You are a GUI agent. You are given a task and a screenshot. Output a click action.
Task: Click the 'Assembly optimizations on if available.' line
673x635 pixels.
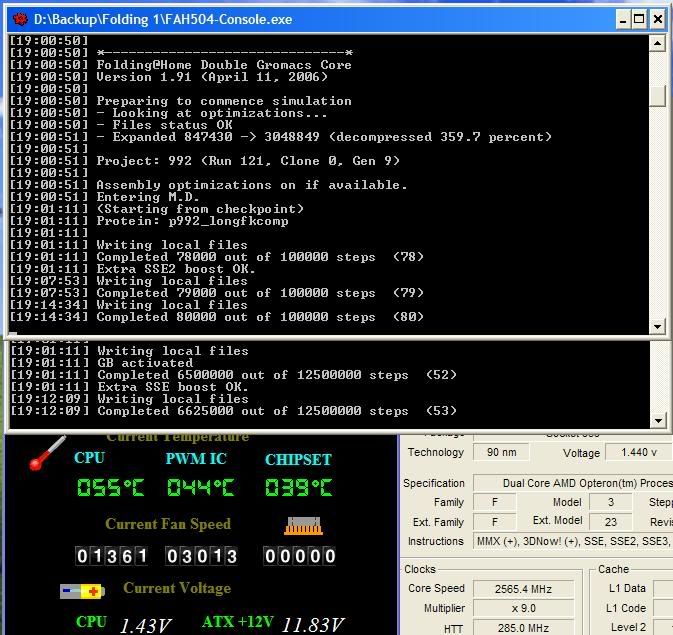252,185
